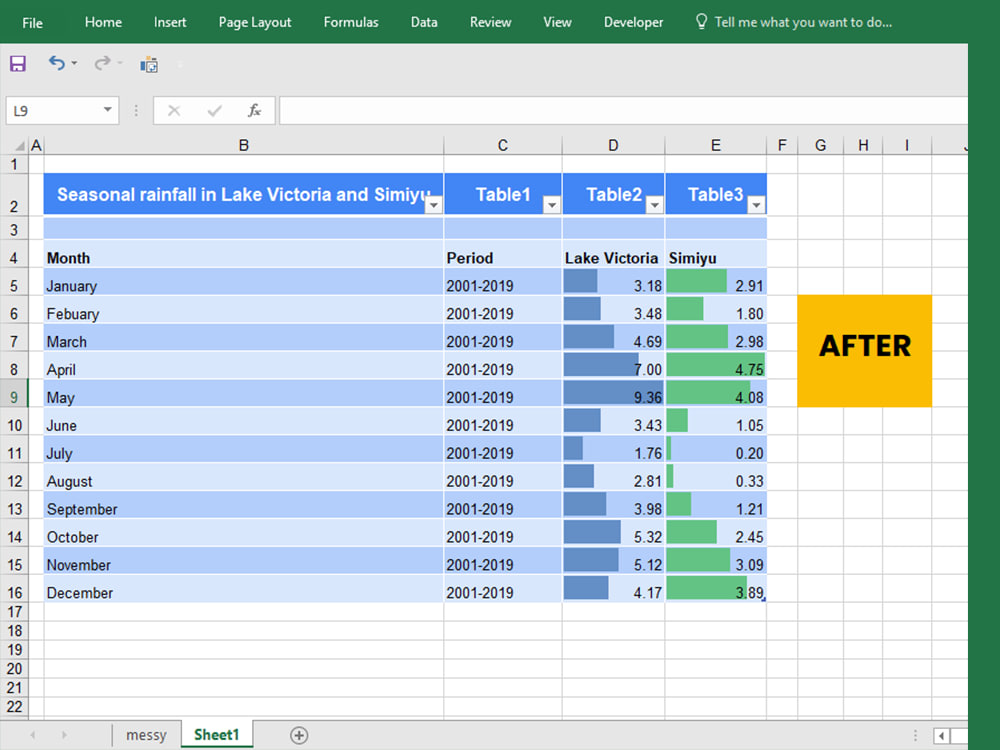Viewport: 1000px width, 750px height.
Task: Switch to the messy sheet tab
Action: pos(146,735)
